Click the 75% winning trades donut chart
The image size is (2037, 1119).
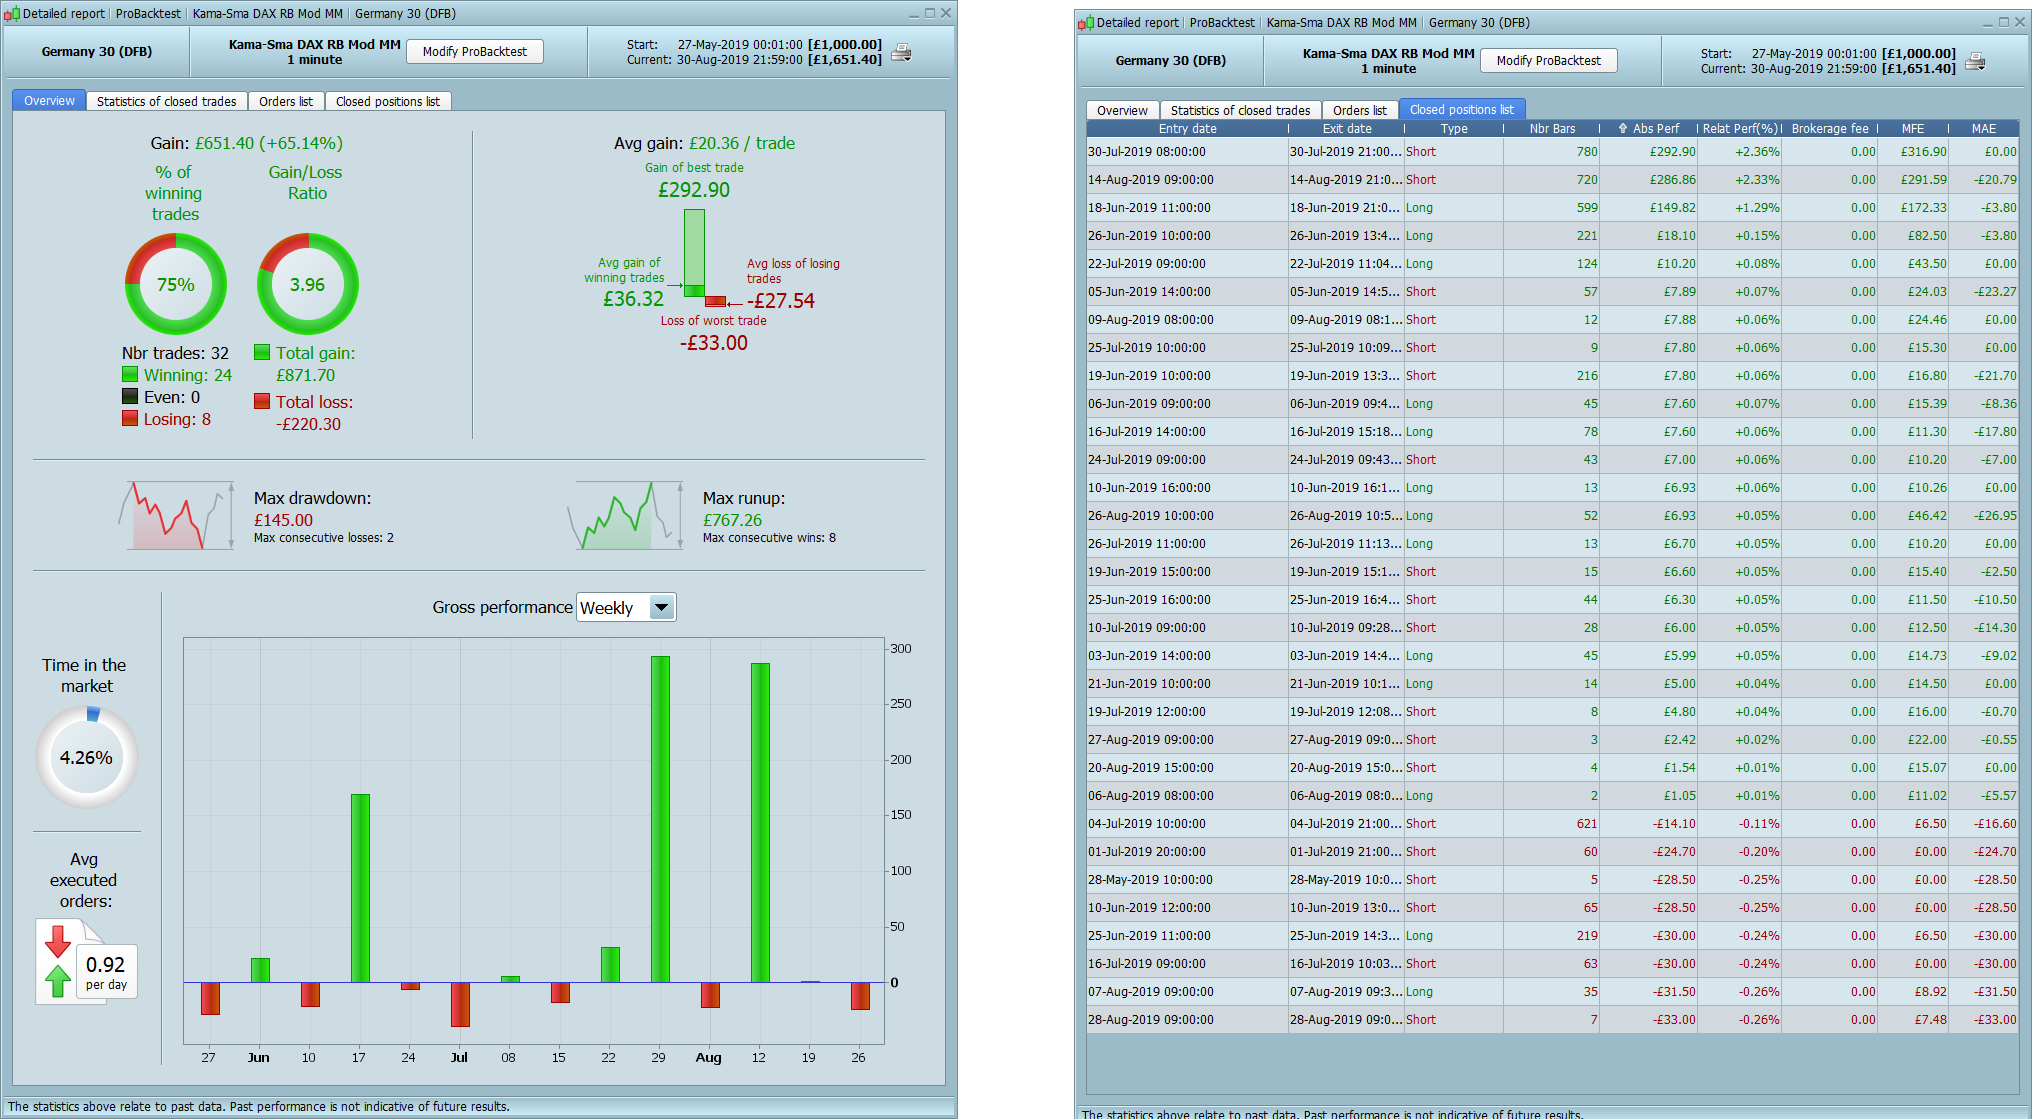point(175,284)
